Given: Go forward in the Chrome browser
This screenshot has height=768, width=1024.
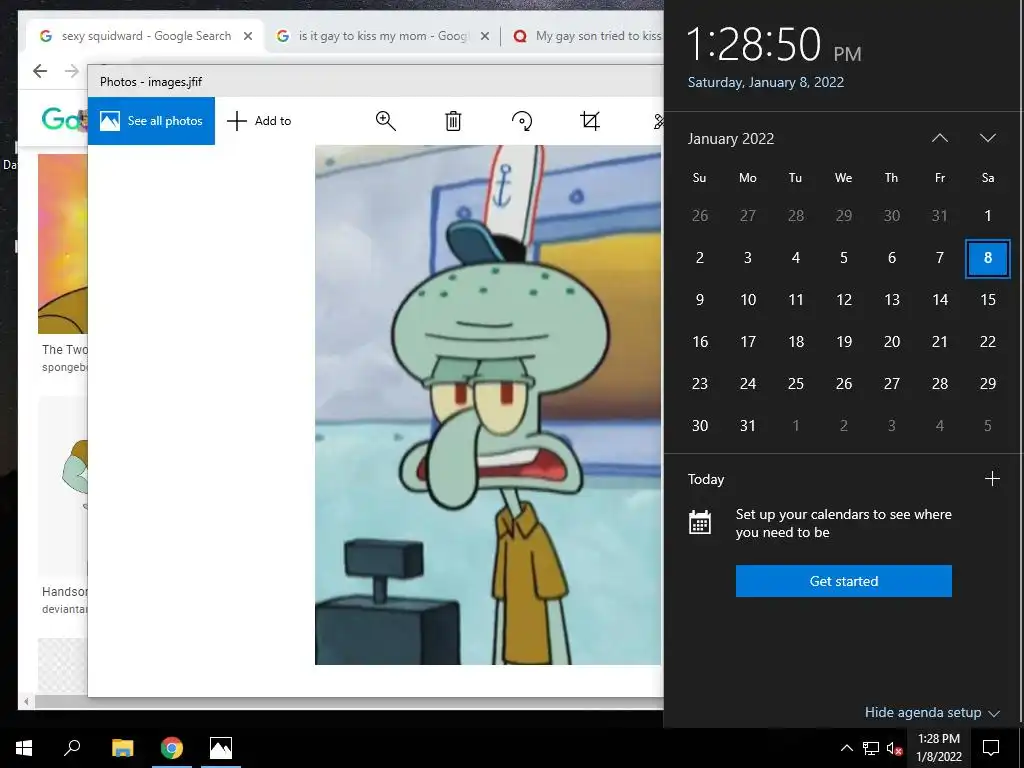Looking at the screenshot, I should coord(72,71).
